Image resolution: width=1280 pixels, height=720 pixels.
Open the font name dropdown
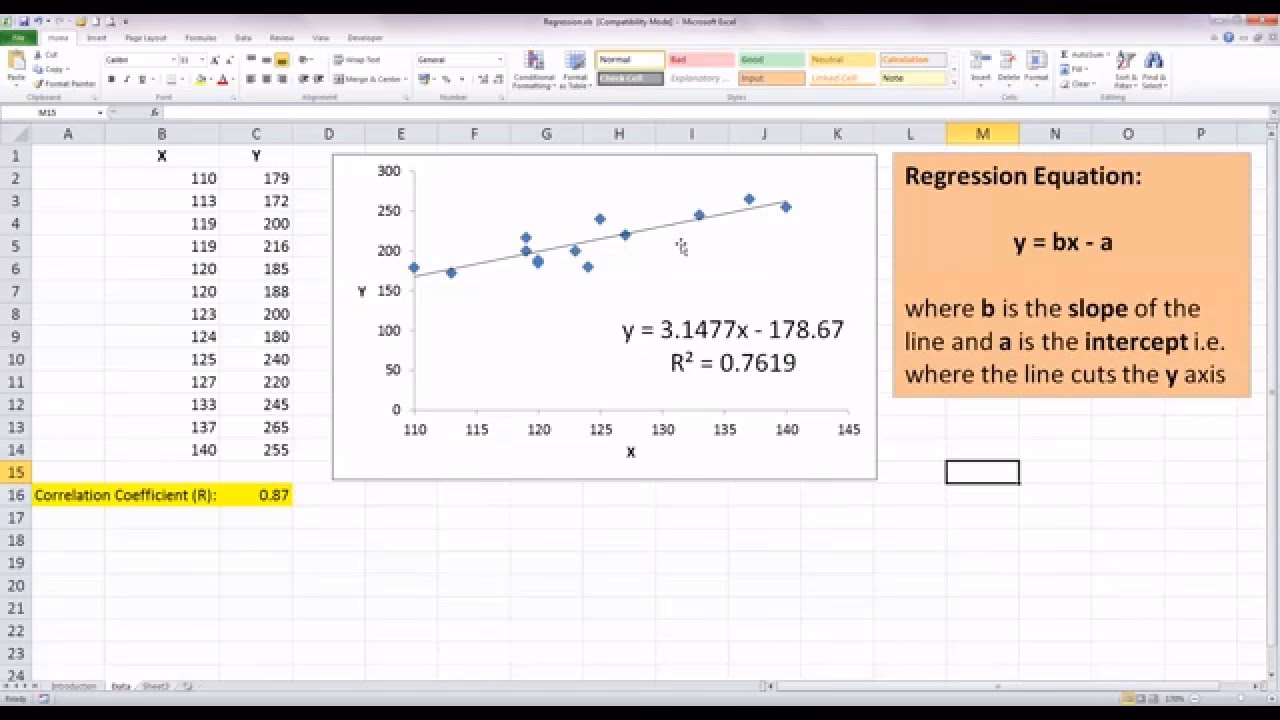pyautogui.click(x=173, y=58)
